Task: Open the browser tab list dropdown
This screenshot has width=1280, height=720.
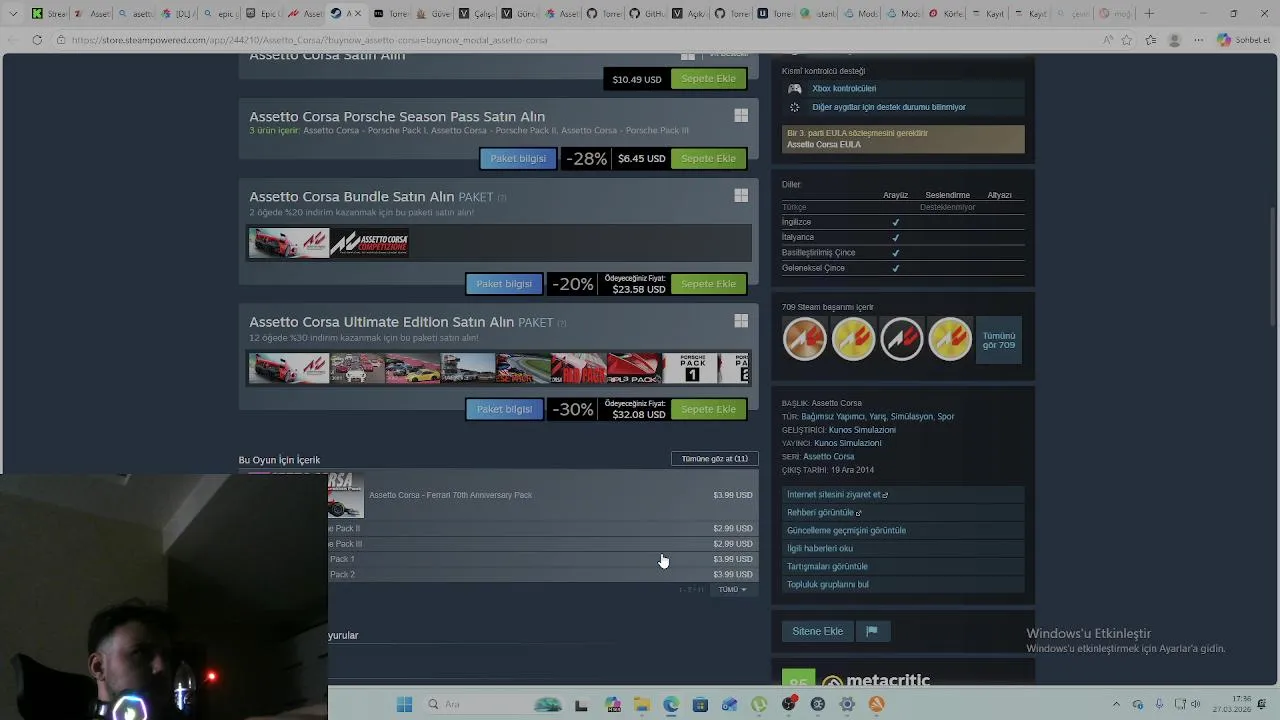Action: pos(12,13)
